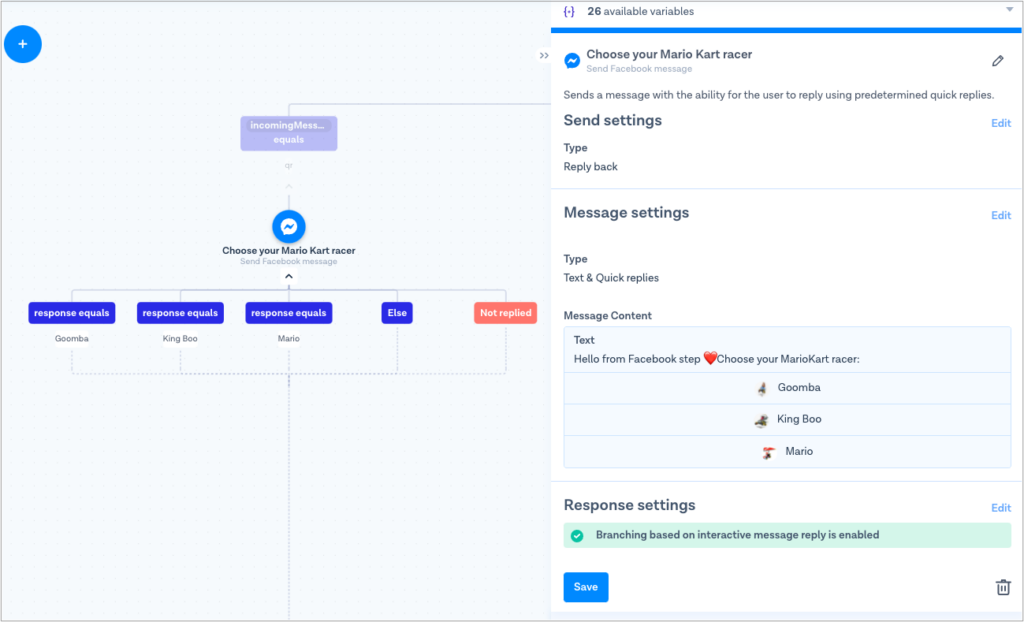Click the trash icon to delete the step
The width and height of the screenshot is (1024, 622).
pyautogui.click(x=1003, y=587)
